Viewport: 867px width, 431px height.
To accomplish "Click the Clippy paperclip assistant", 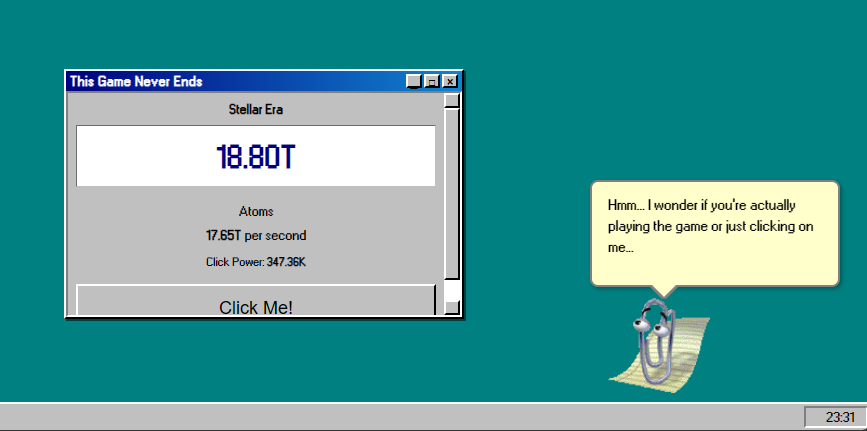I will pyautogui.click(x=658, y=346).
